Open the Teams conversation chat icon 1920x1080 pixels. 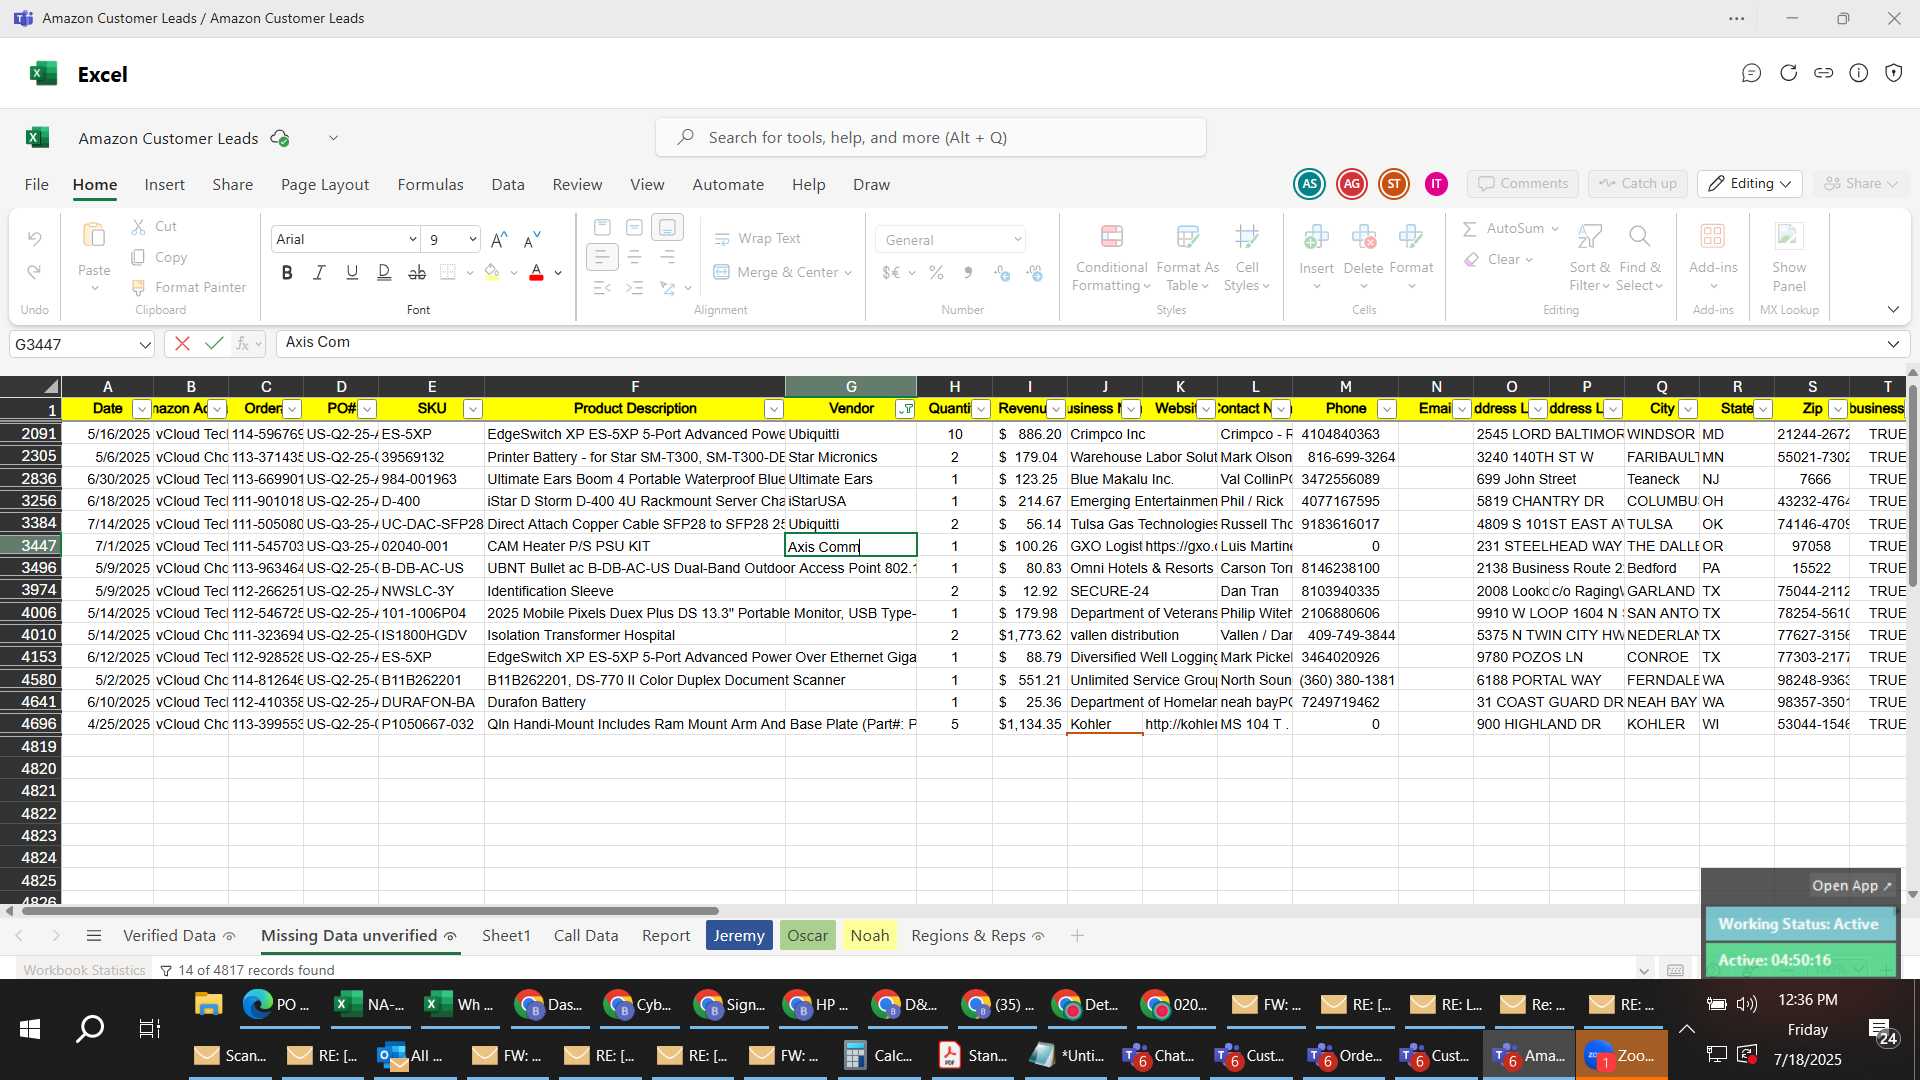pos(1750,73)
